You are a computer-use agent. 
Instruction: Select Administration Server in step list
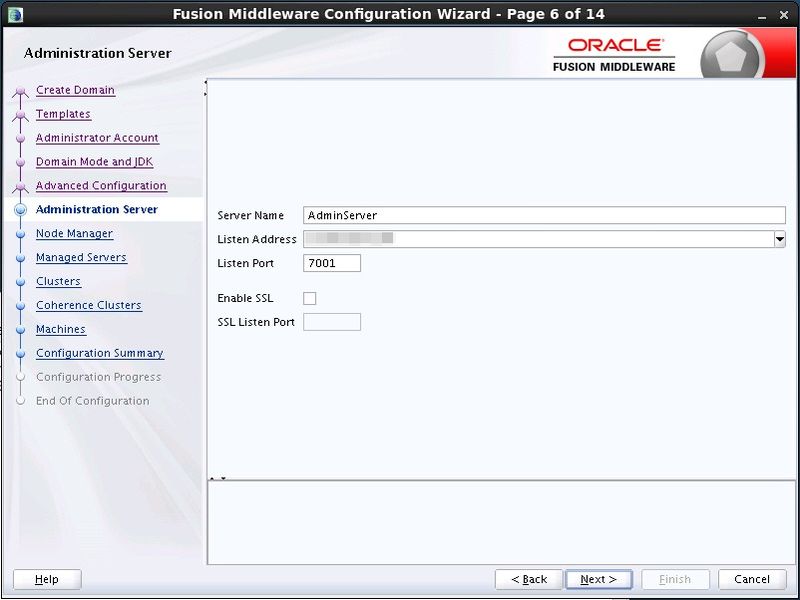[97, 209]
